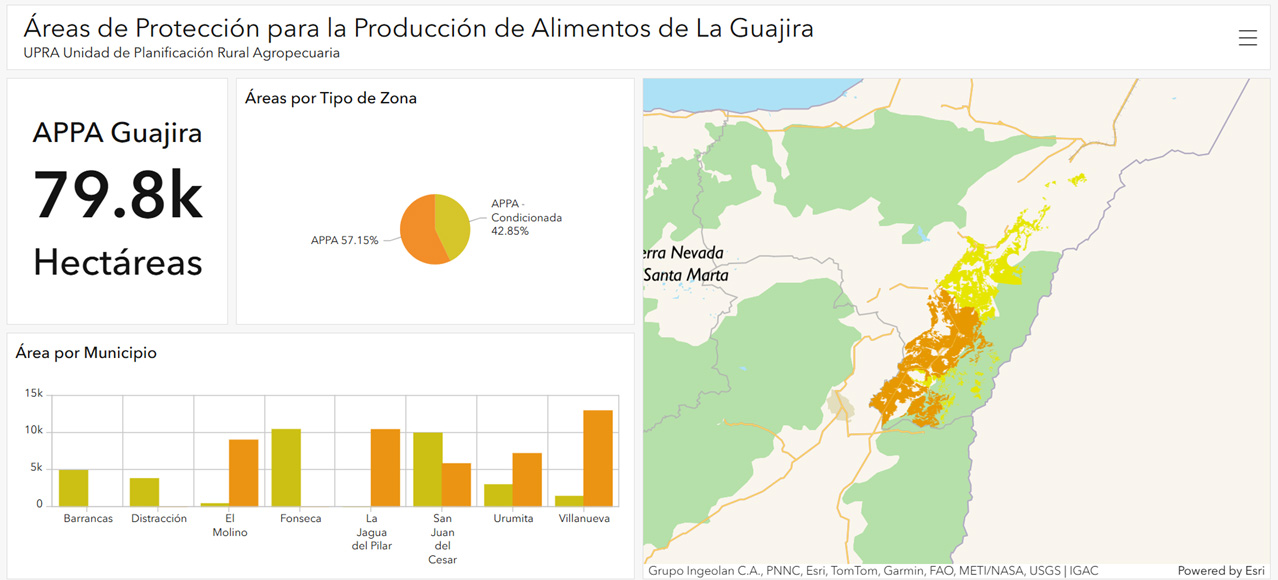Click the orange Urumita bar

(x=527, y=479)
